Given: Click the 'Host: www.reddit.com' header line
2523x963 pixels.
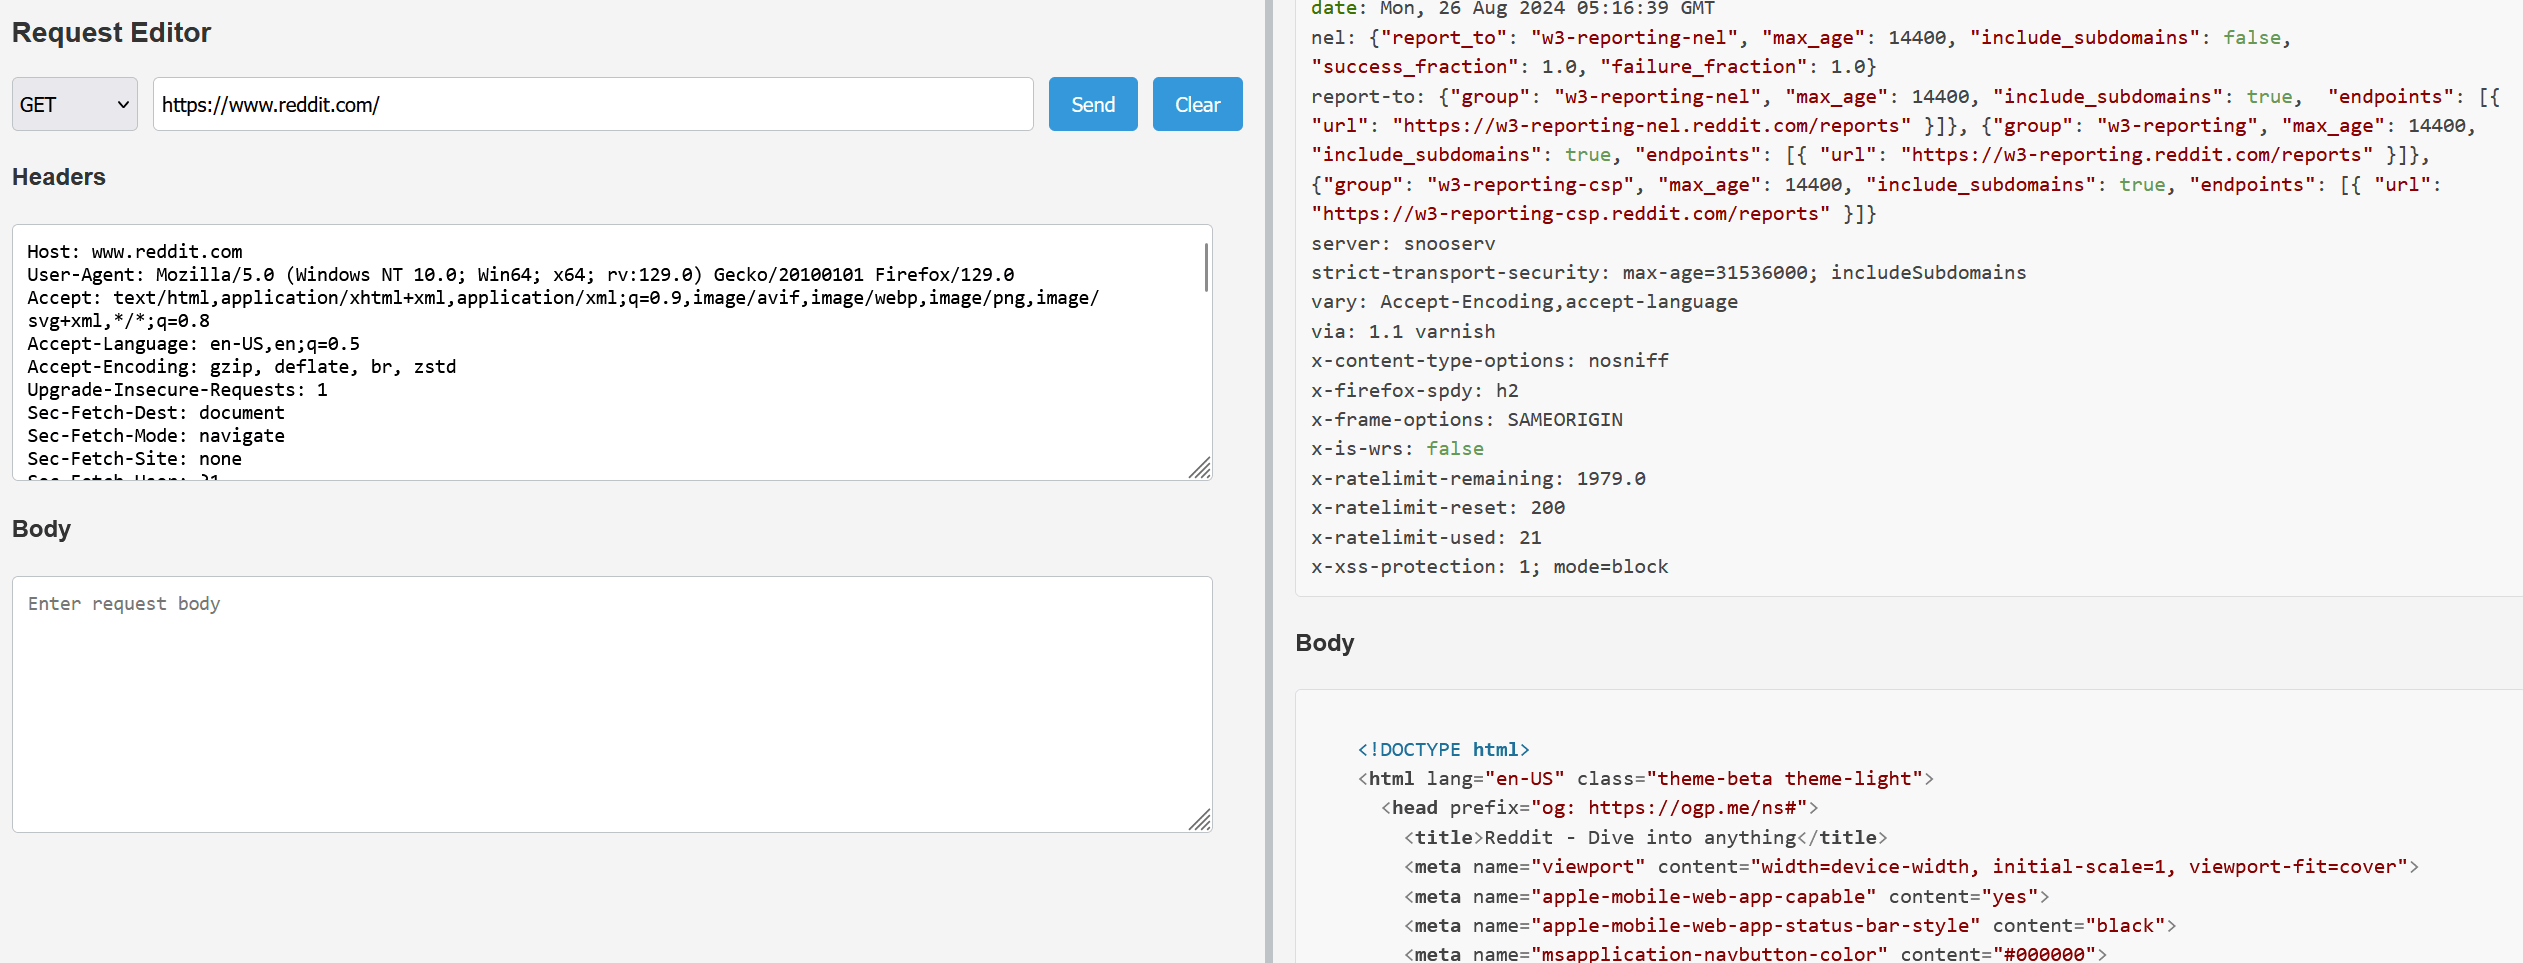Looking at the screenshot, I should point(135,252).
